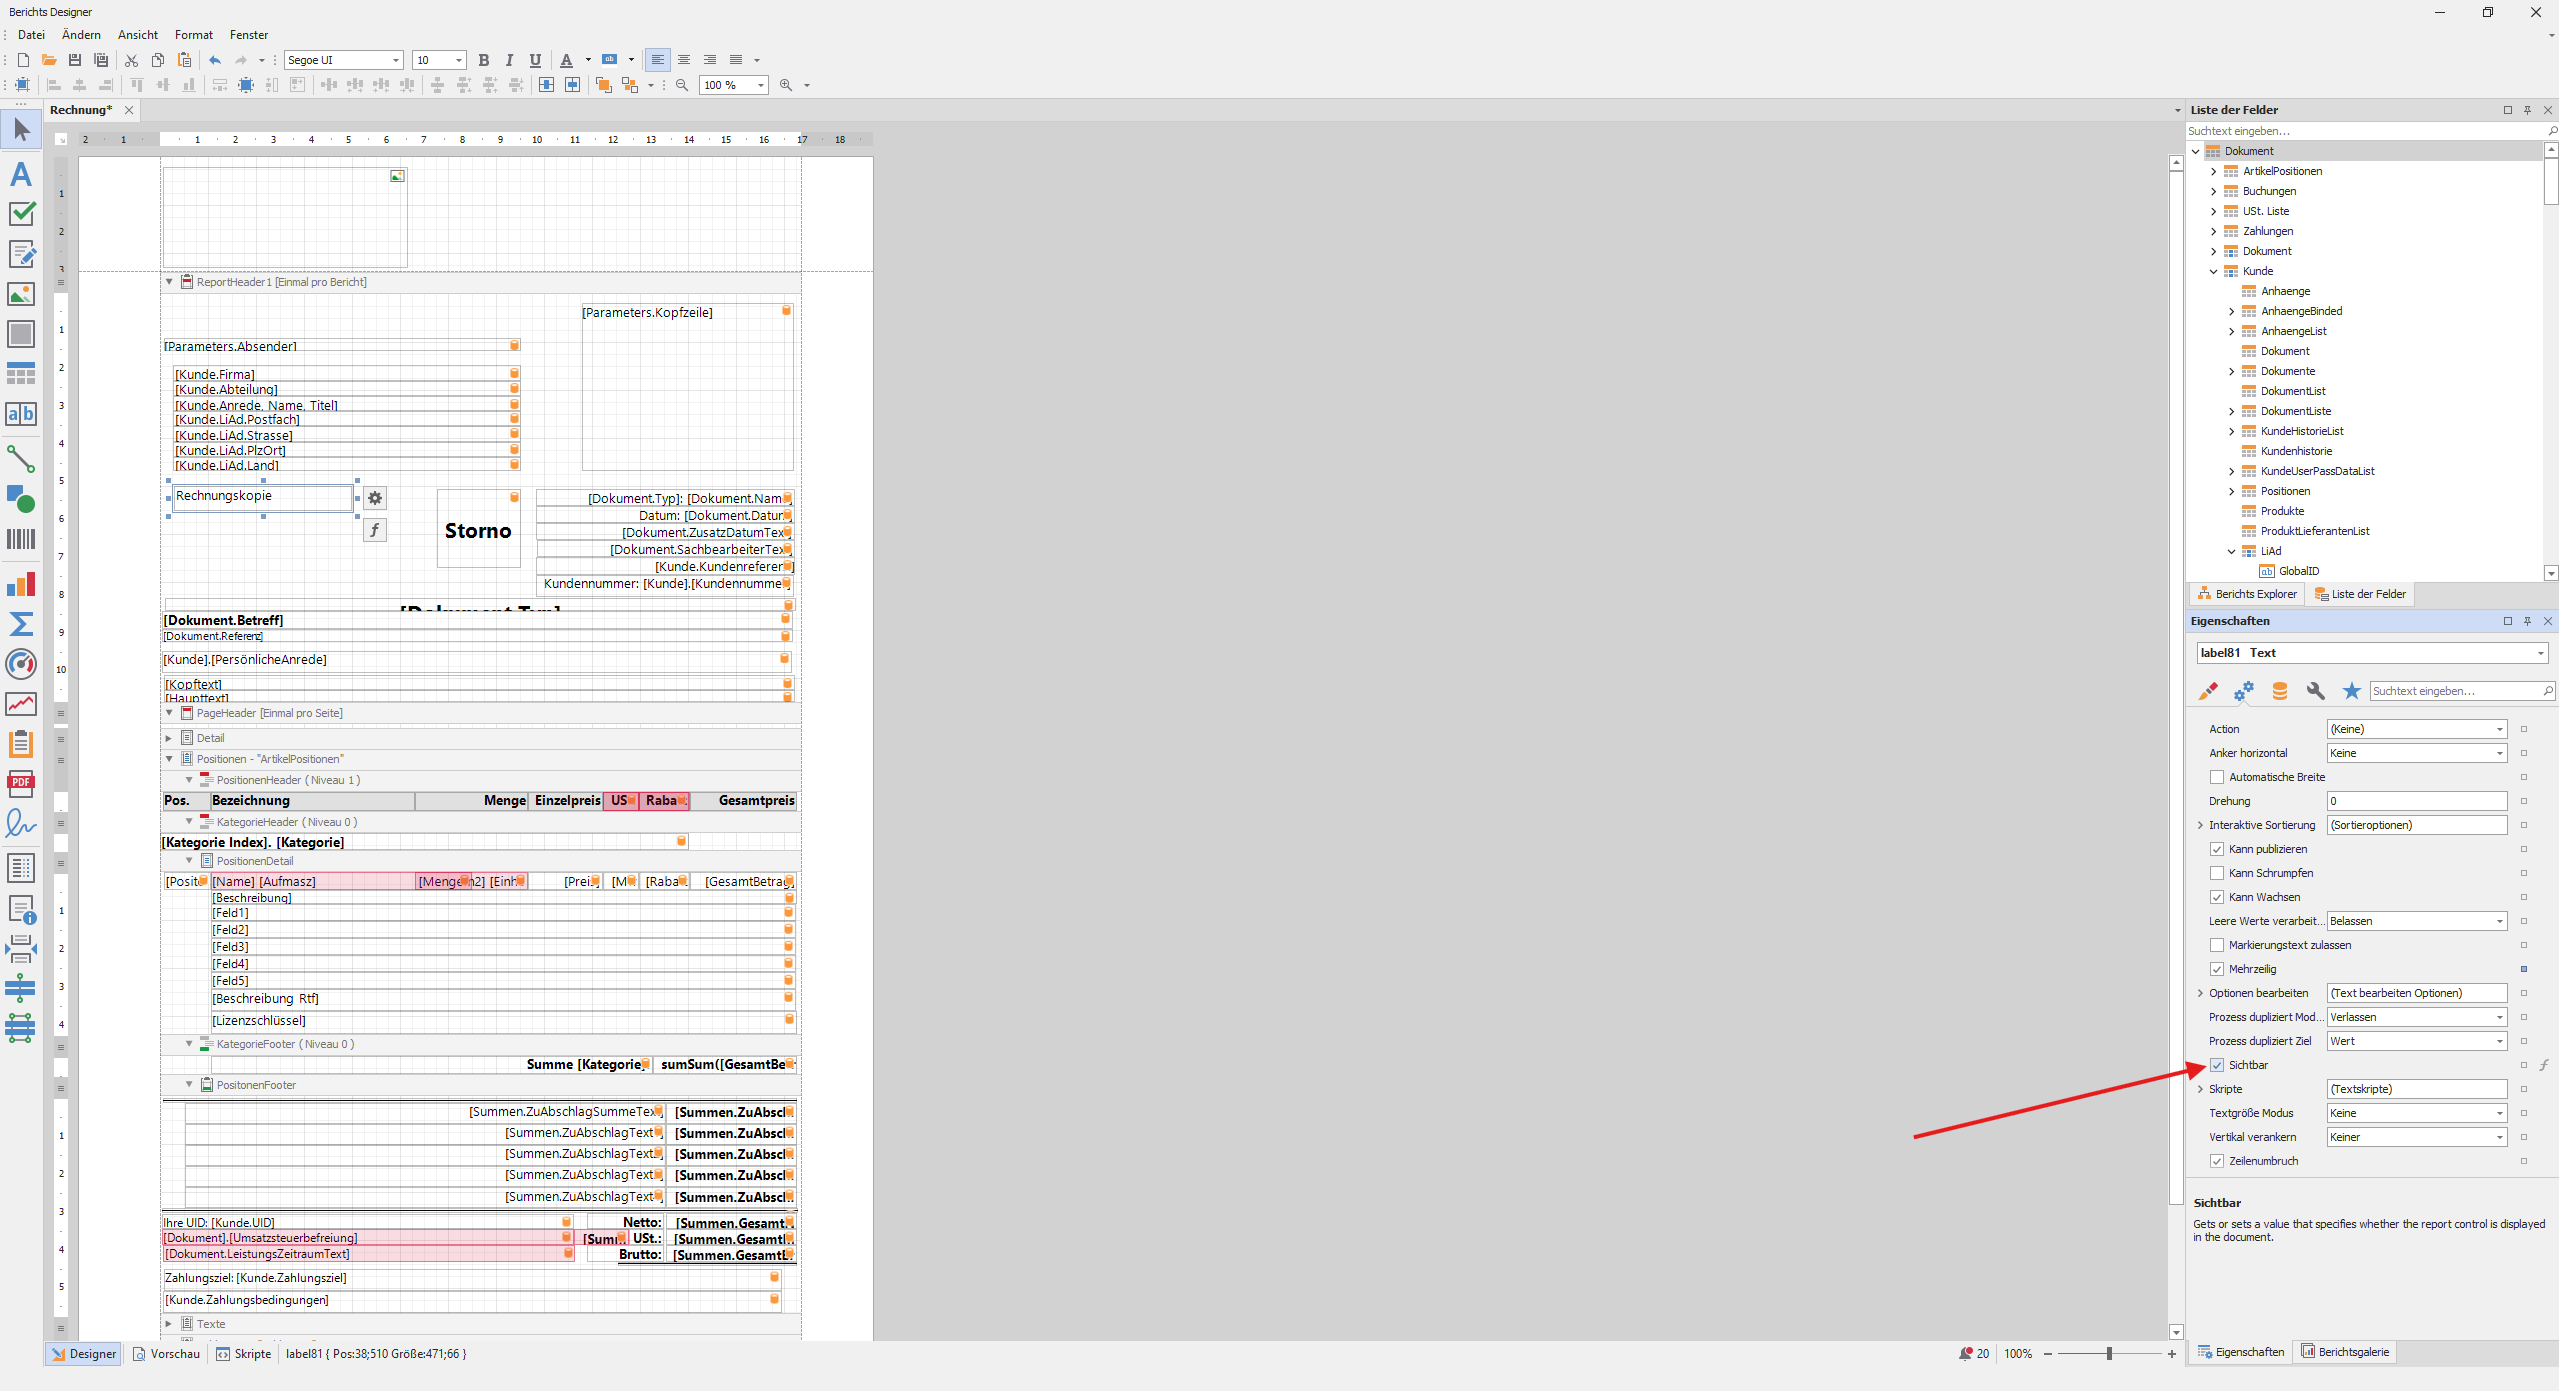This screenshot has height=1391, width=2559.
Task: Click the Zoom in magnifier icon
Action: coord(786,85)
